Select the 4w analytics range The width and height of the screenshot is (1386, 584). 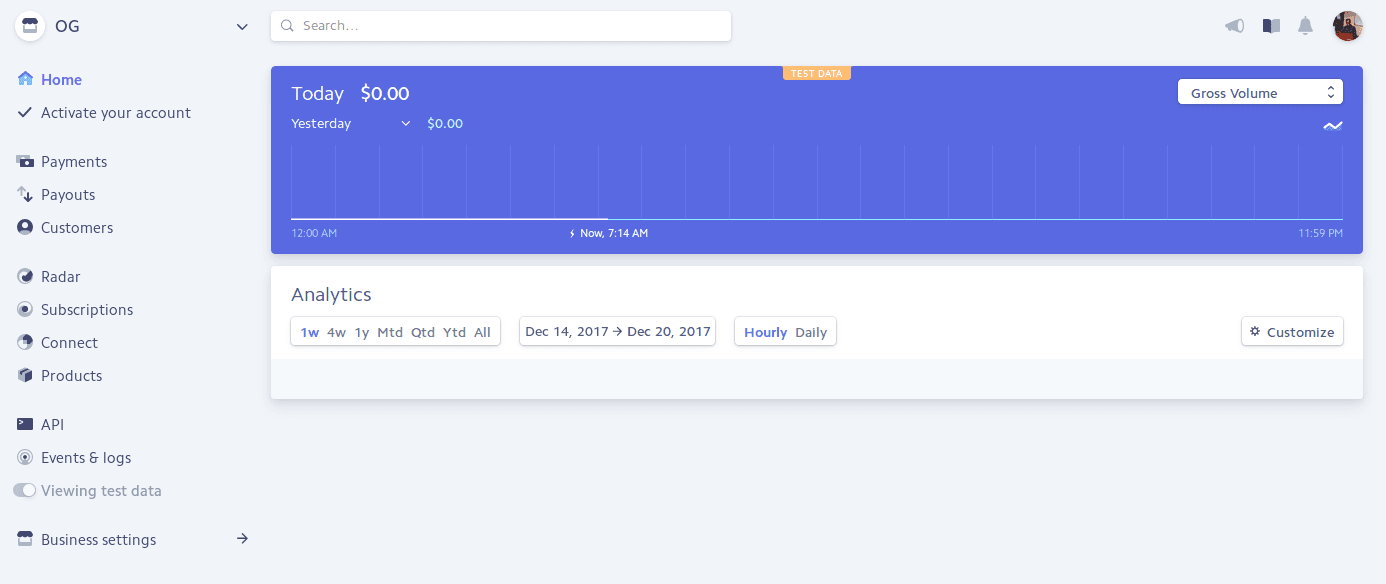click(335, 331)
